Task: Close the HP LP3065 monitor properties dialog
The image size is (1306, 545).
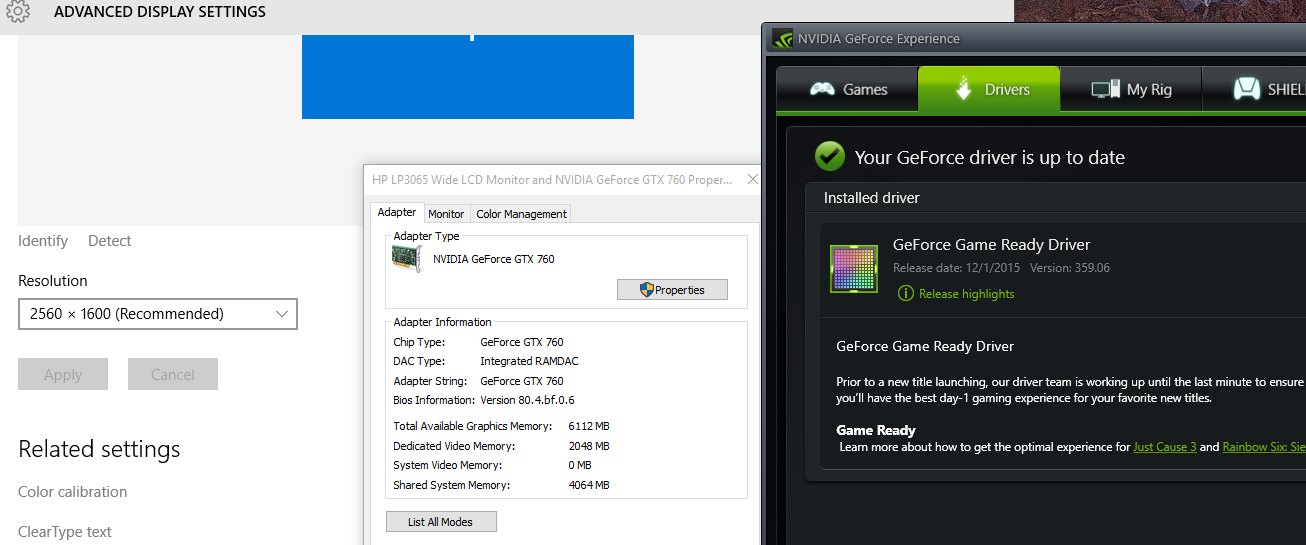Action: (752, 180)
